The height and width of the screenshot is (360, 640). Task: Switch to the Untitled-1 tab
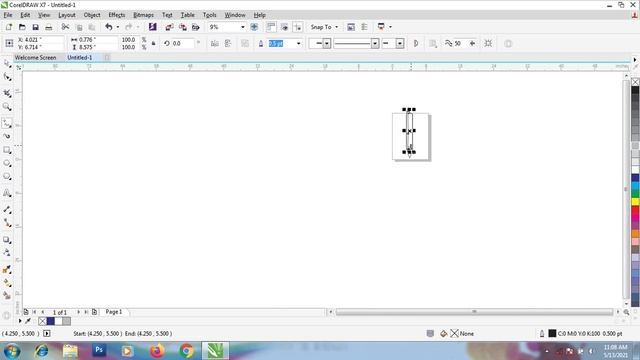pyautogui.click(x=80, y=58)
